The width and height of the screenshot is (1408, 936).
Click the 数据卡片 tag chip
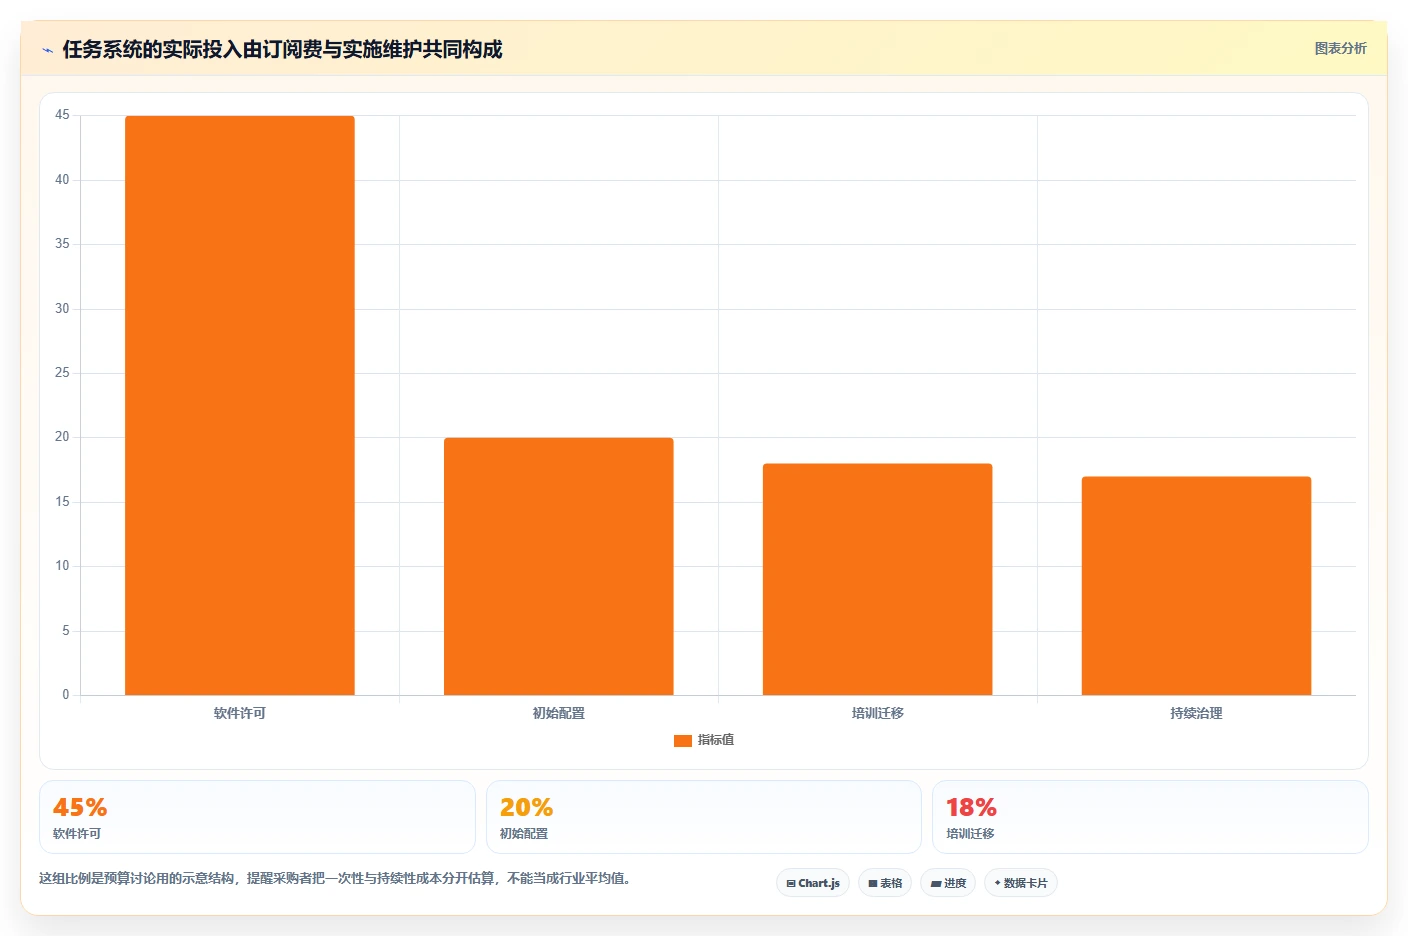[x=1021, y=883]
